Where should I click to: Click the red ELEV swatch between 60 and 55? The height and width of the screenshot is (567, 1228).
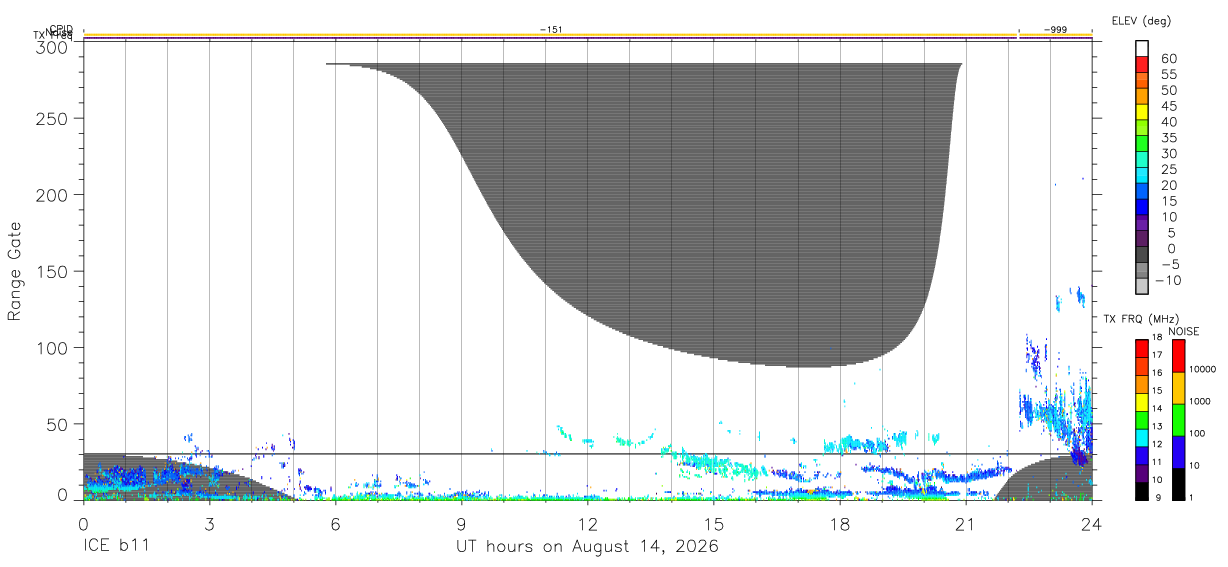point(1143,64)
